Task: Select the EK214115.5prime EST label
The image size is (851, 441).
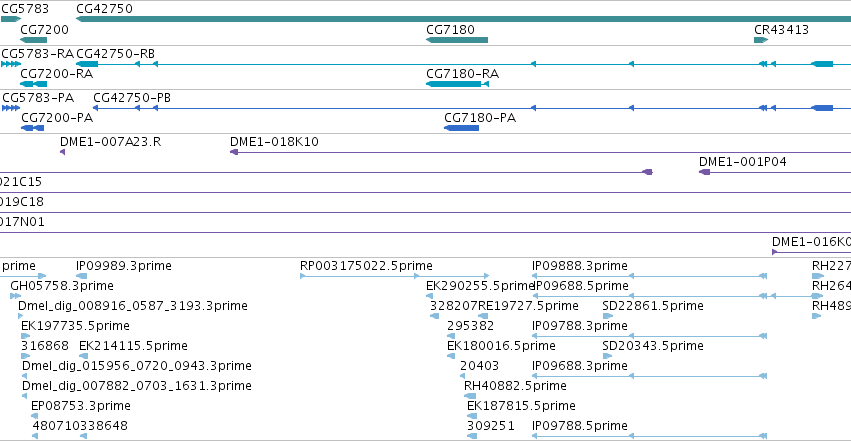Action: pos(133,346)
